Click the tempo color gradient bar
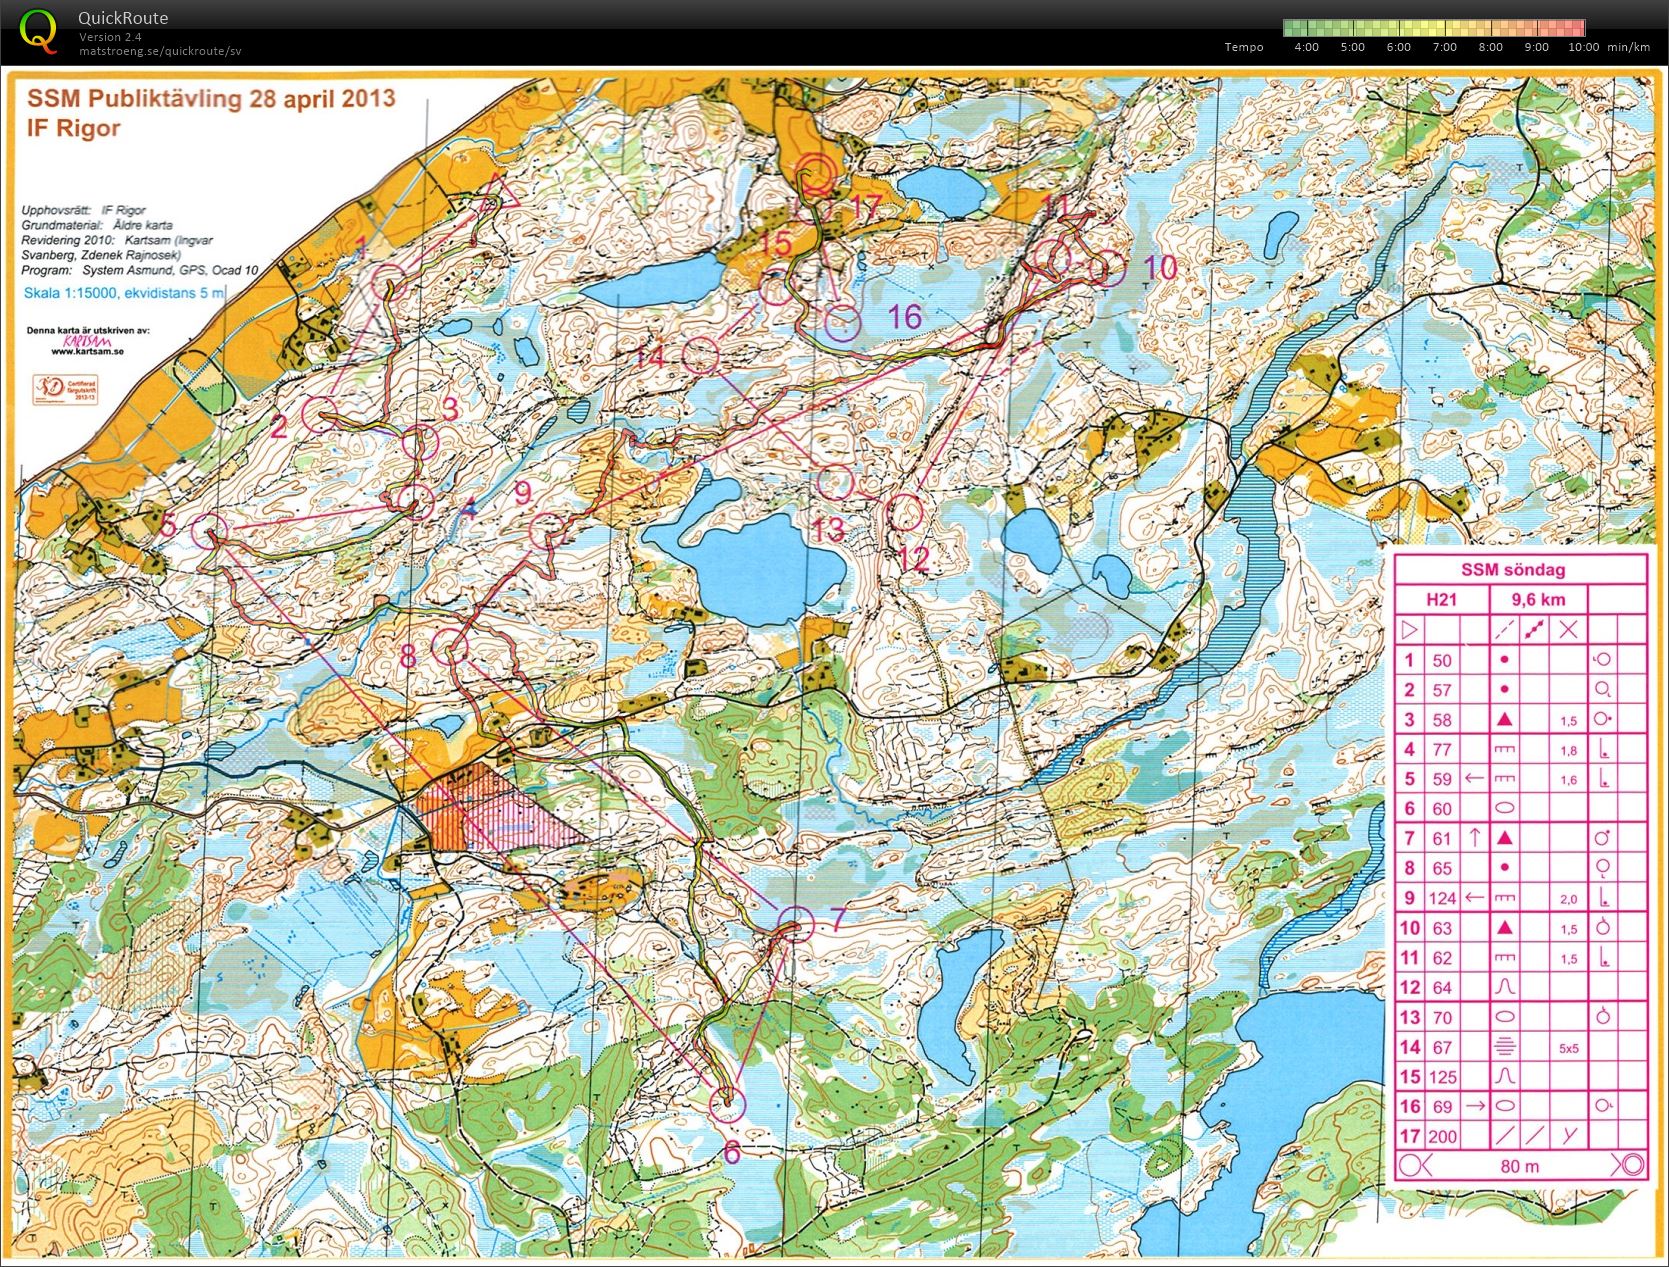 click(x=1435, y=29)
